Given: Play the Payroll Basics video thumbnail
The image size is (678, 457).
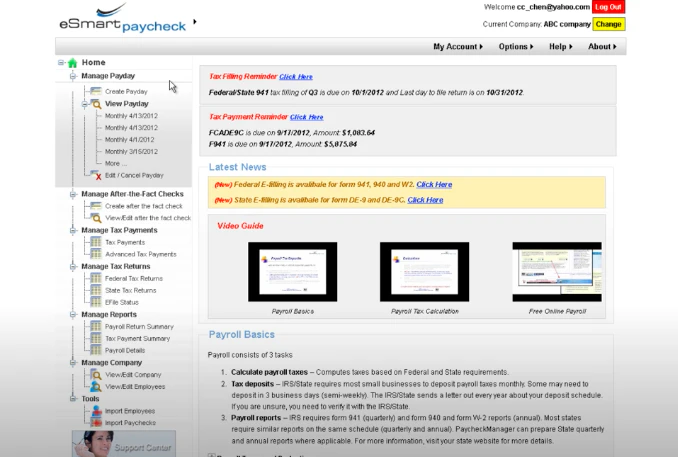Looking at the screenshot, I should tap(293, 272).
